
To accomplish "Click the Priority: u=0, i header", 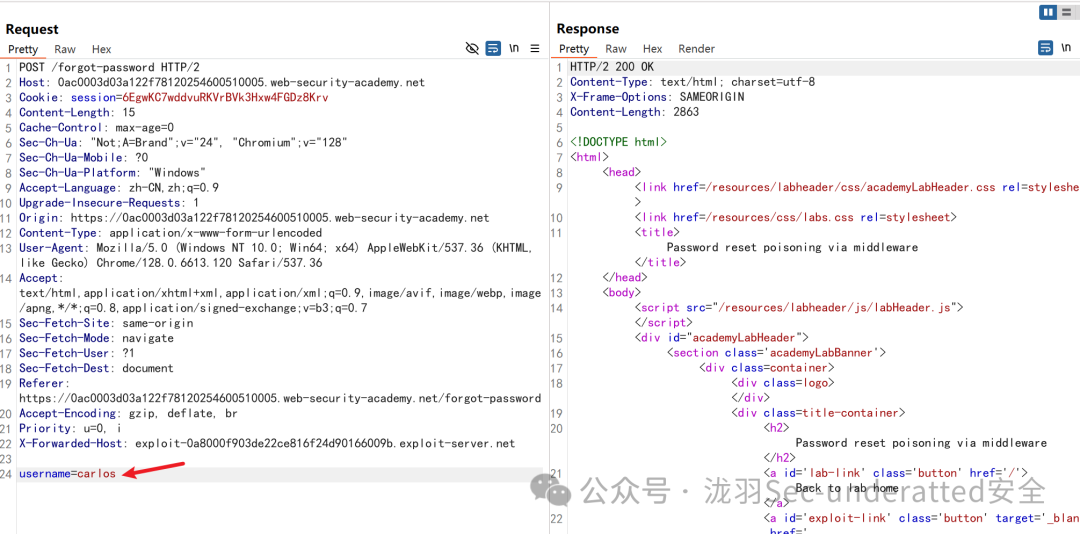I will [71, 429].
